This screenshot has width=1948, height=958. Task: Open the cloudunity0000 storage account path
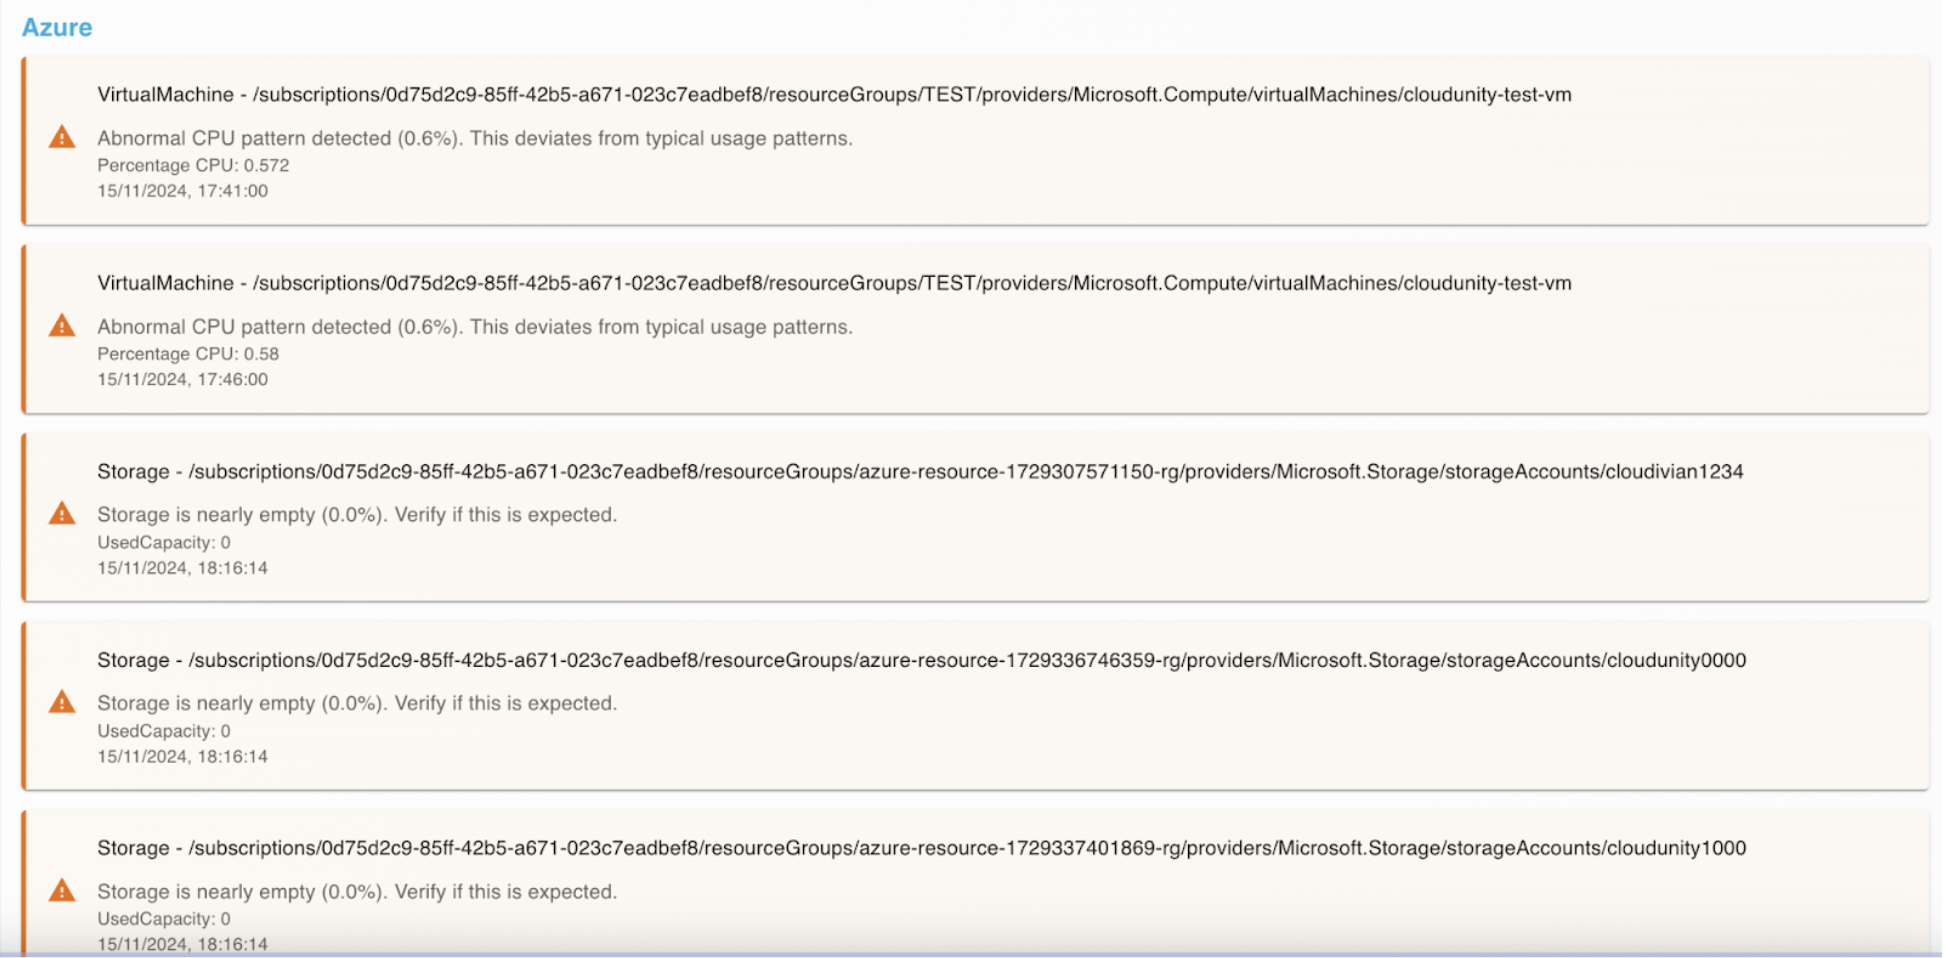pyautogui.click(x=921, y=661)
